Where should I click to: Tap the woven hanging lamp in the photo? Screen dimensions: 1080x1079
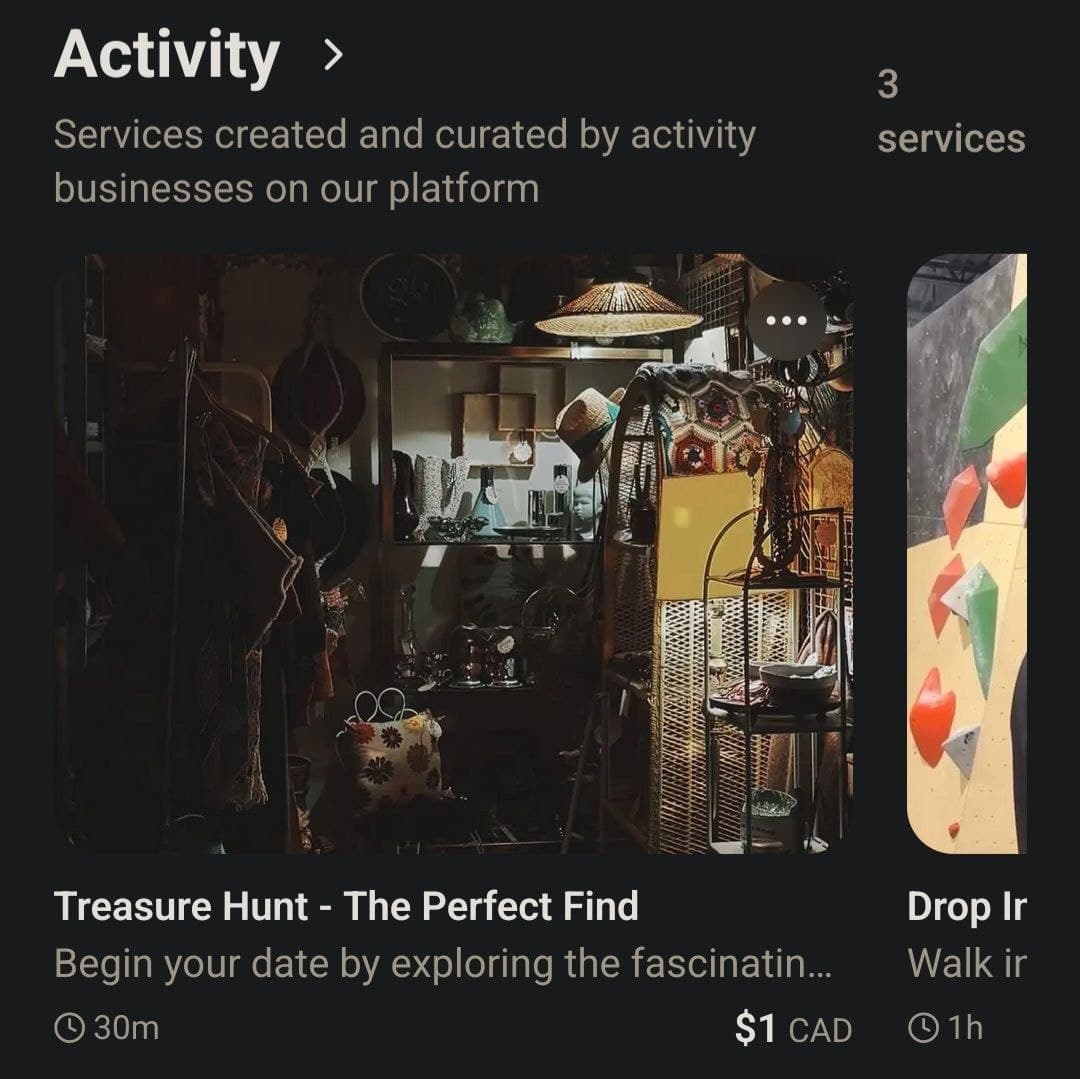pos(618,311)
